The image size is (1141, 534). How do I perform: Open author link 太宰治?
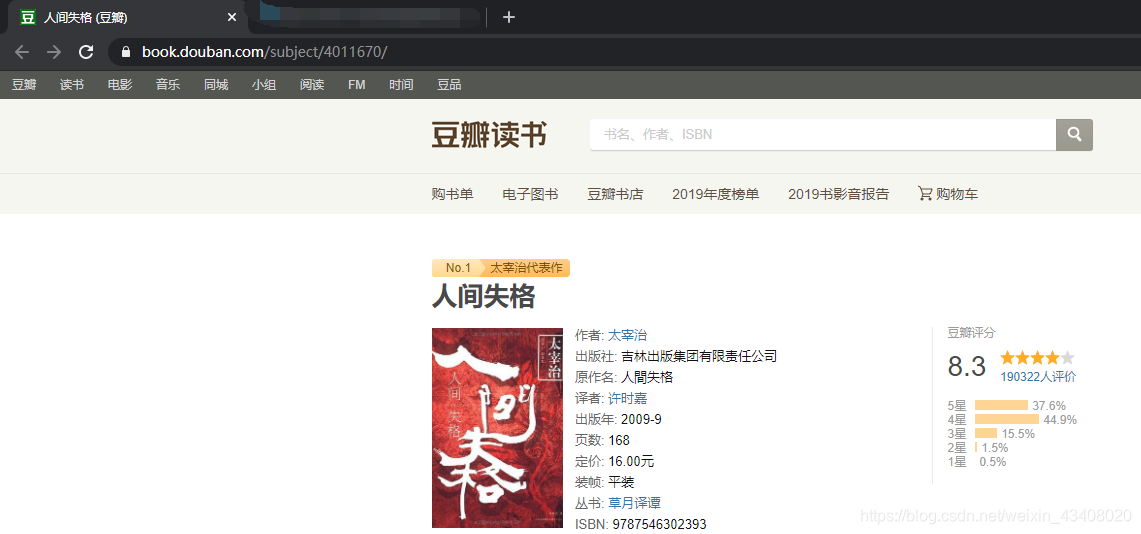point(627,335)
